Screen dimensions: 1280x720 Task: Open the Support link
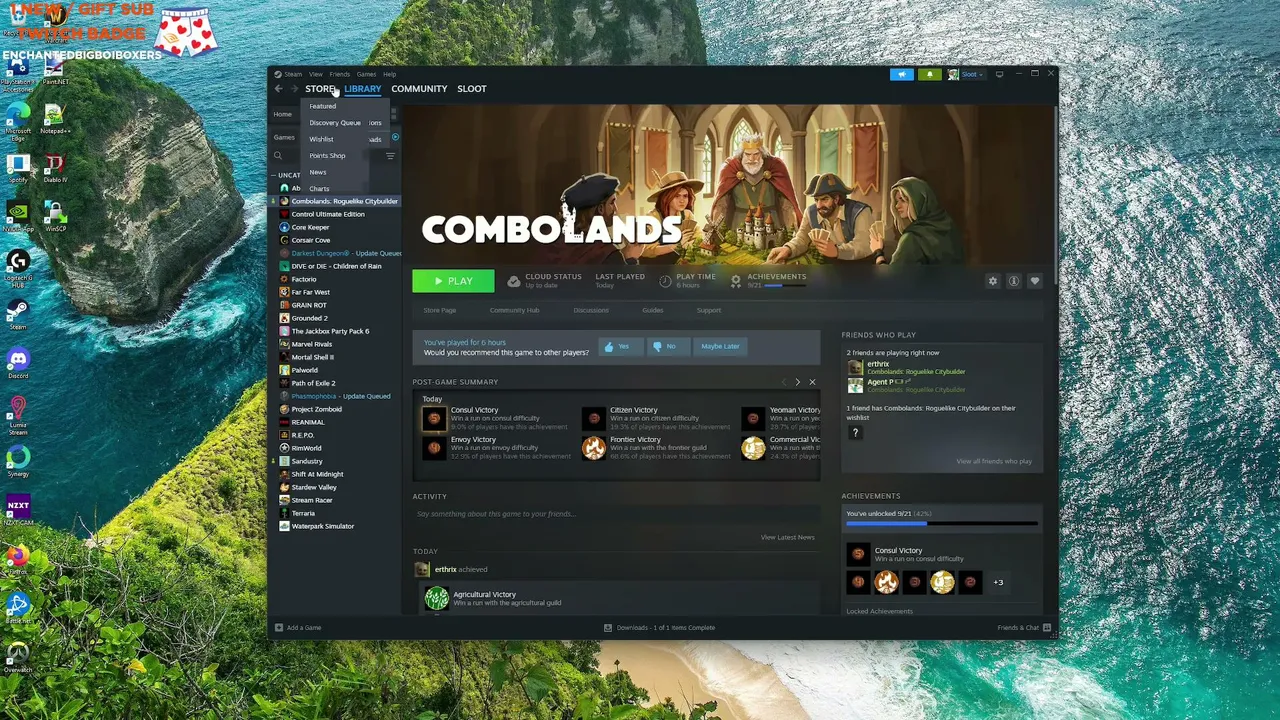709,310
